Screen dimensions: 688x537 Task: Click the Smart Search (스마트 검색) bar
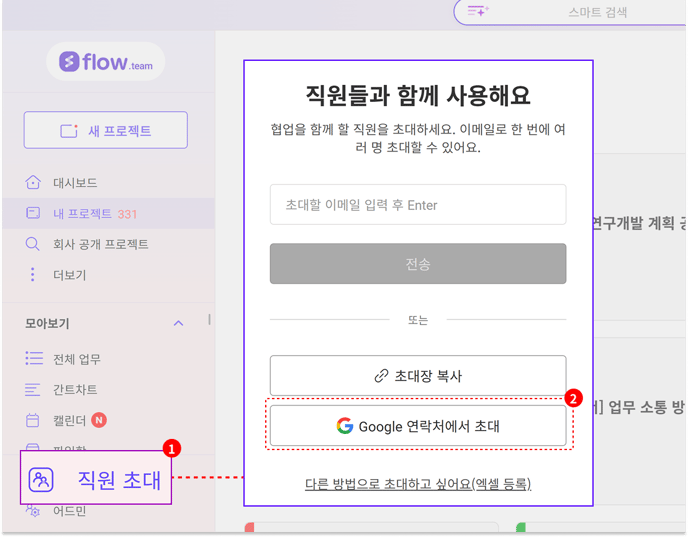598,12
